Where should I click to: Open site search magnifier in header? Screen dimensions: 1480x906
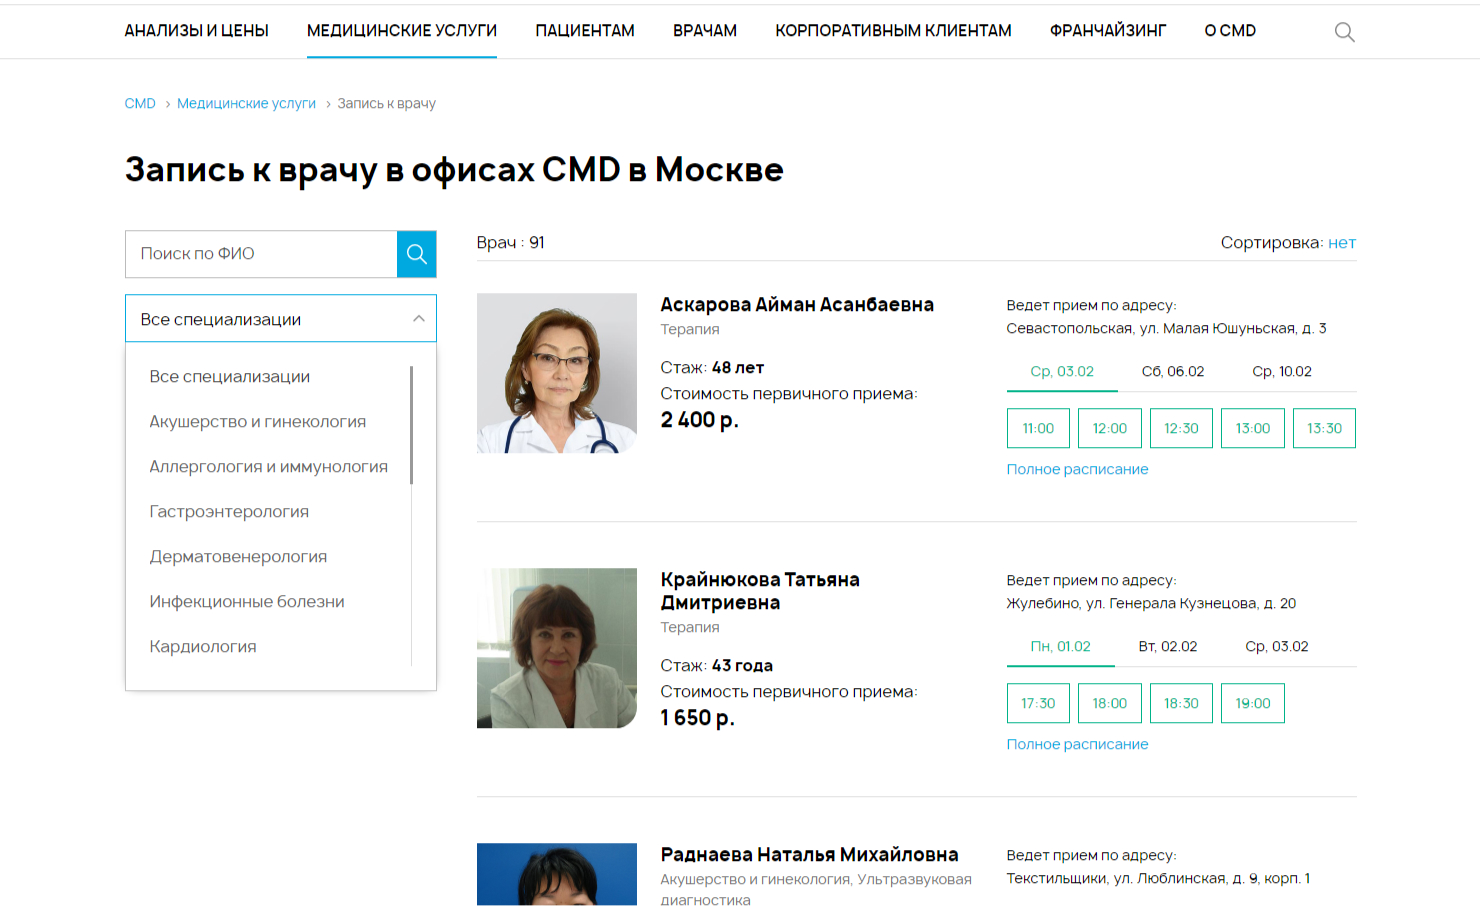point(1345,32)
